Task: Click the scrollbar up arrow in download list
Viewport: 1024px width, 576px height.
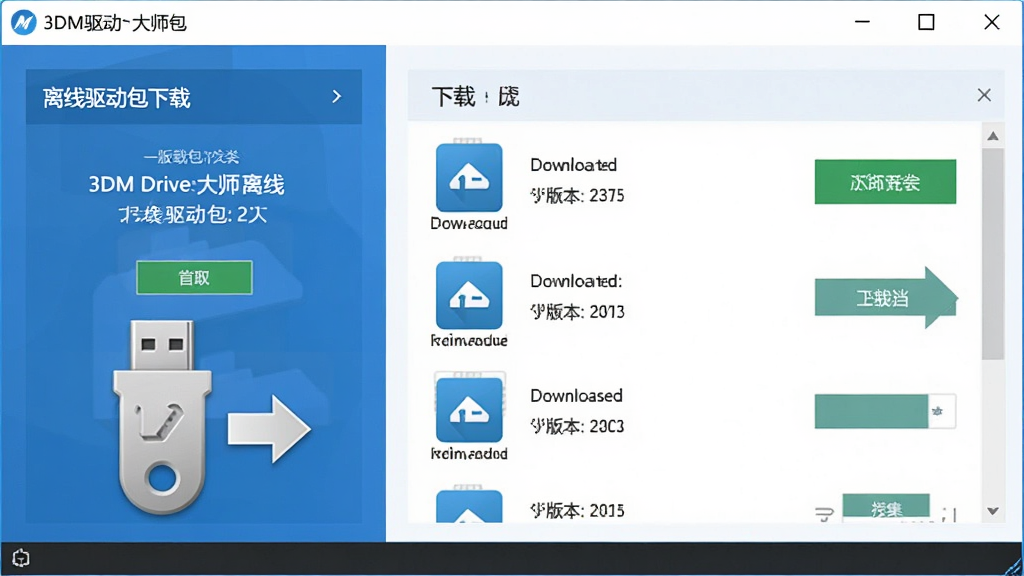Action: point(993,136)
